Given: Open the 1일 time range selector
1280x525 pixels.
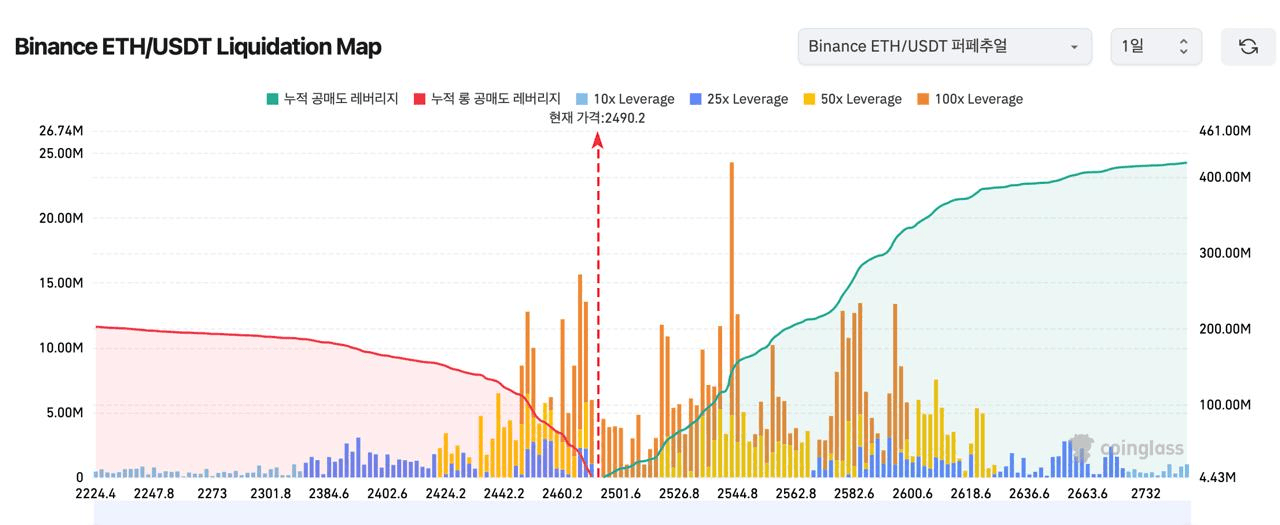Looking at the screenshot, I should pos(1156,46).
